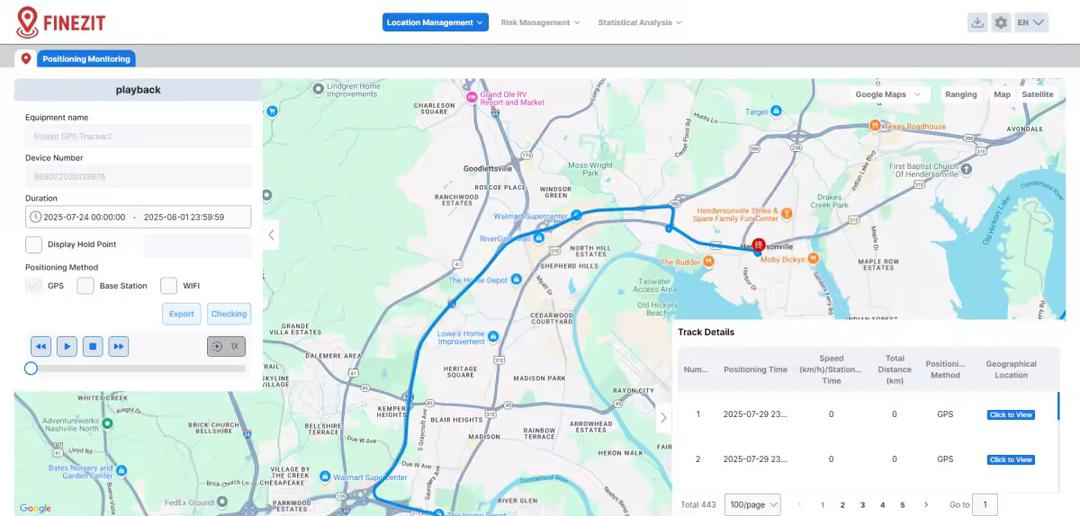Open the EN language dropdown
Image resolution: width=1080 pixels, height=516 pixels.
[x=1031, y=22]
